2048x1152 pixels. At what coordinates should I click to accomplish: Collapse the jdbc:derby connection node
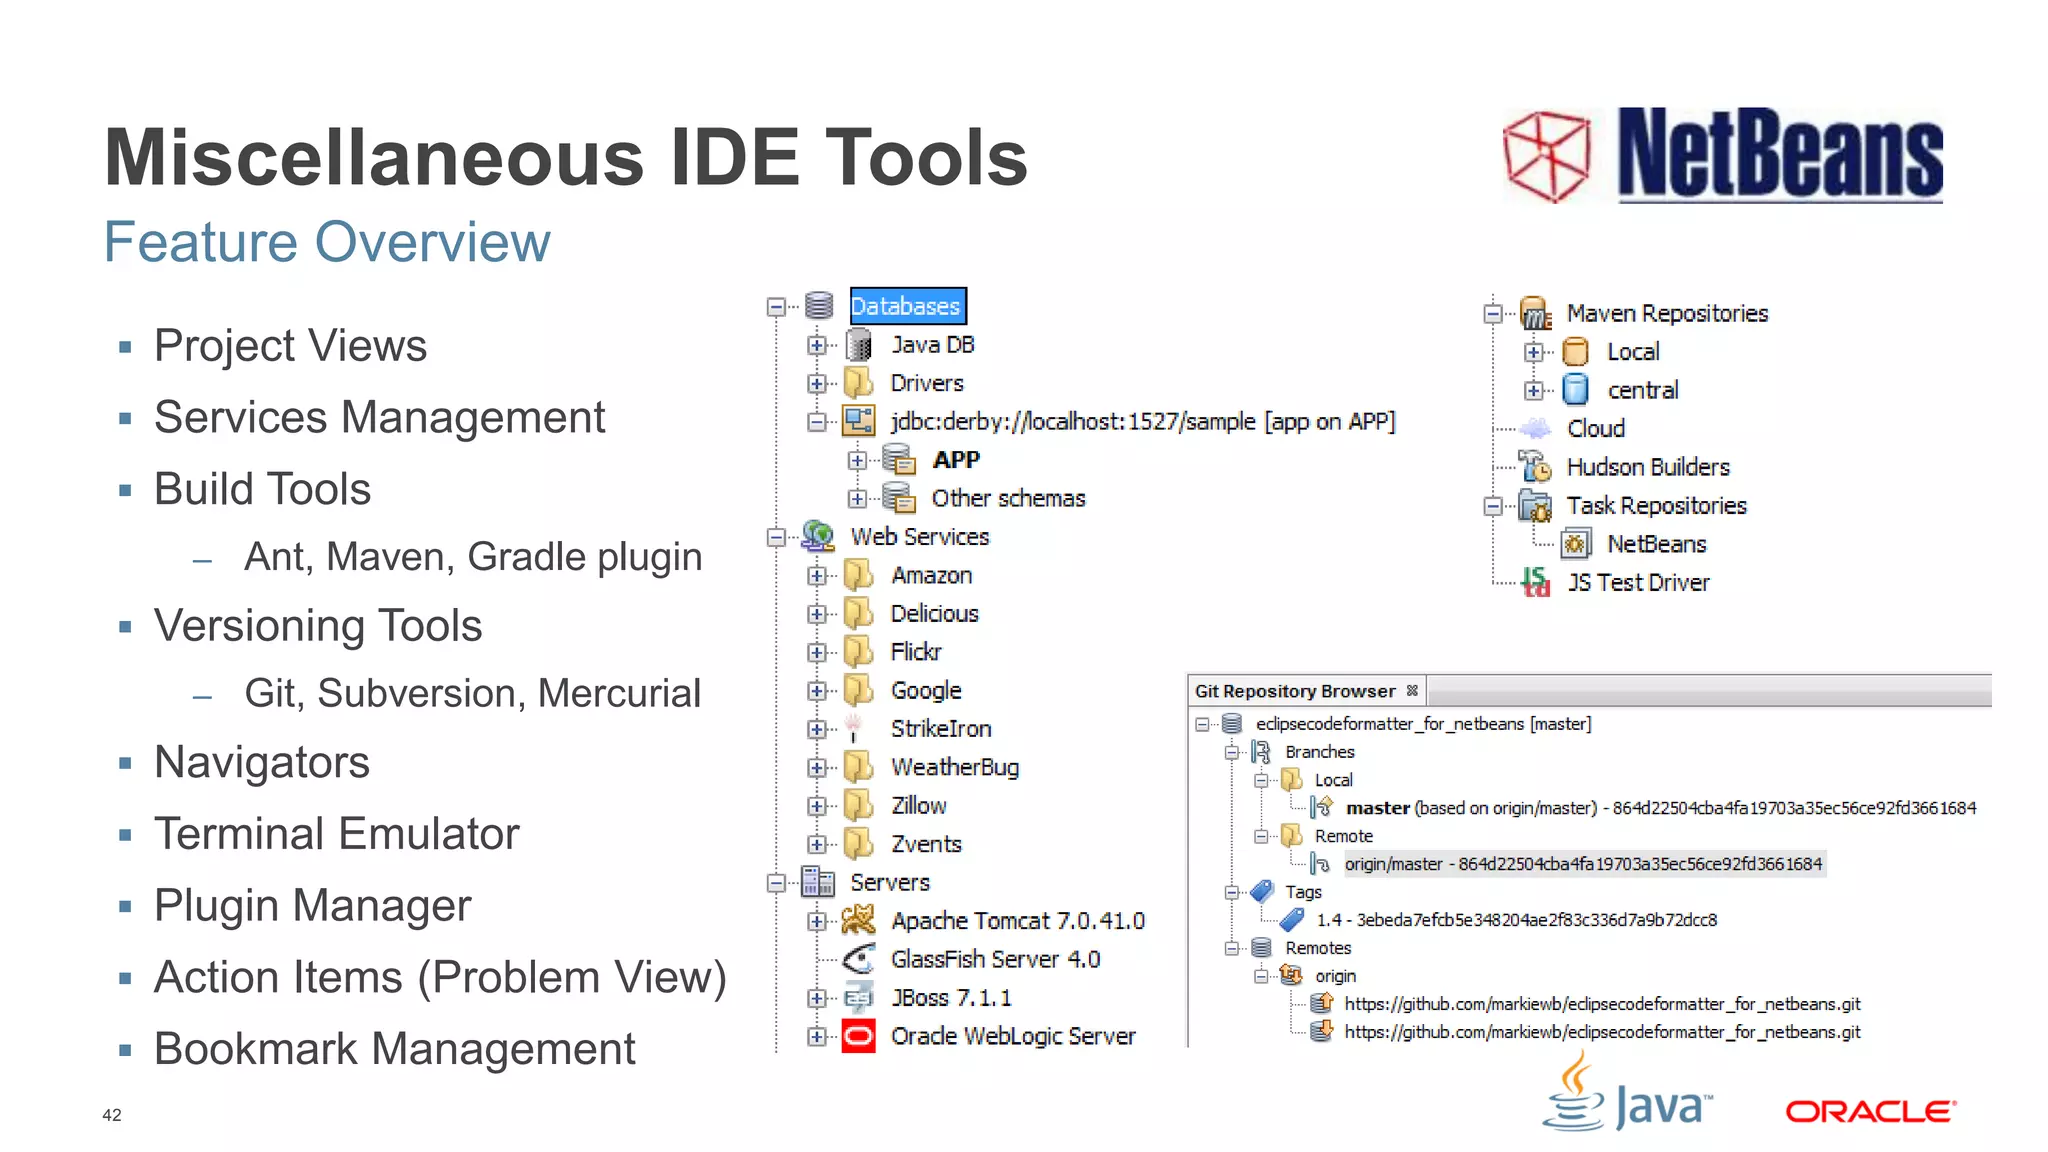click(817, 422)
